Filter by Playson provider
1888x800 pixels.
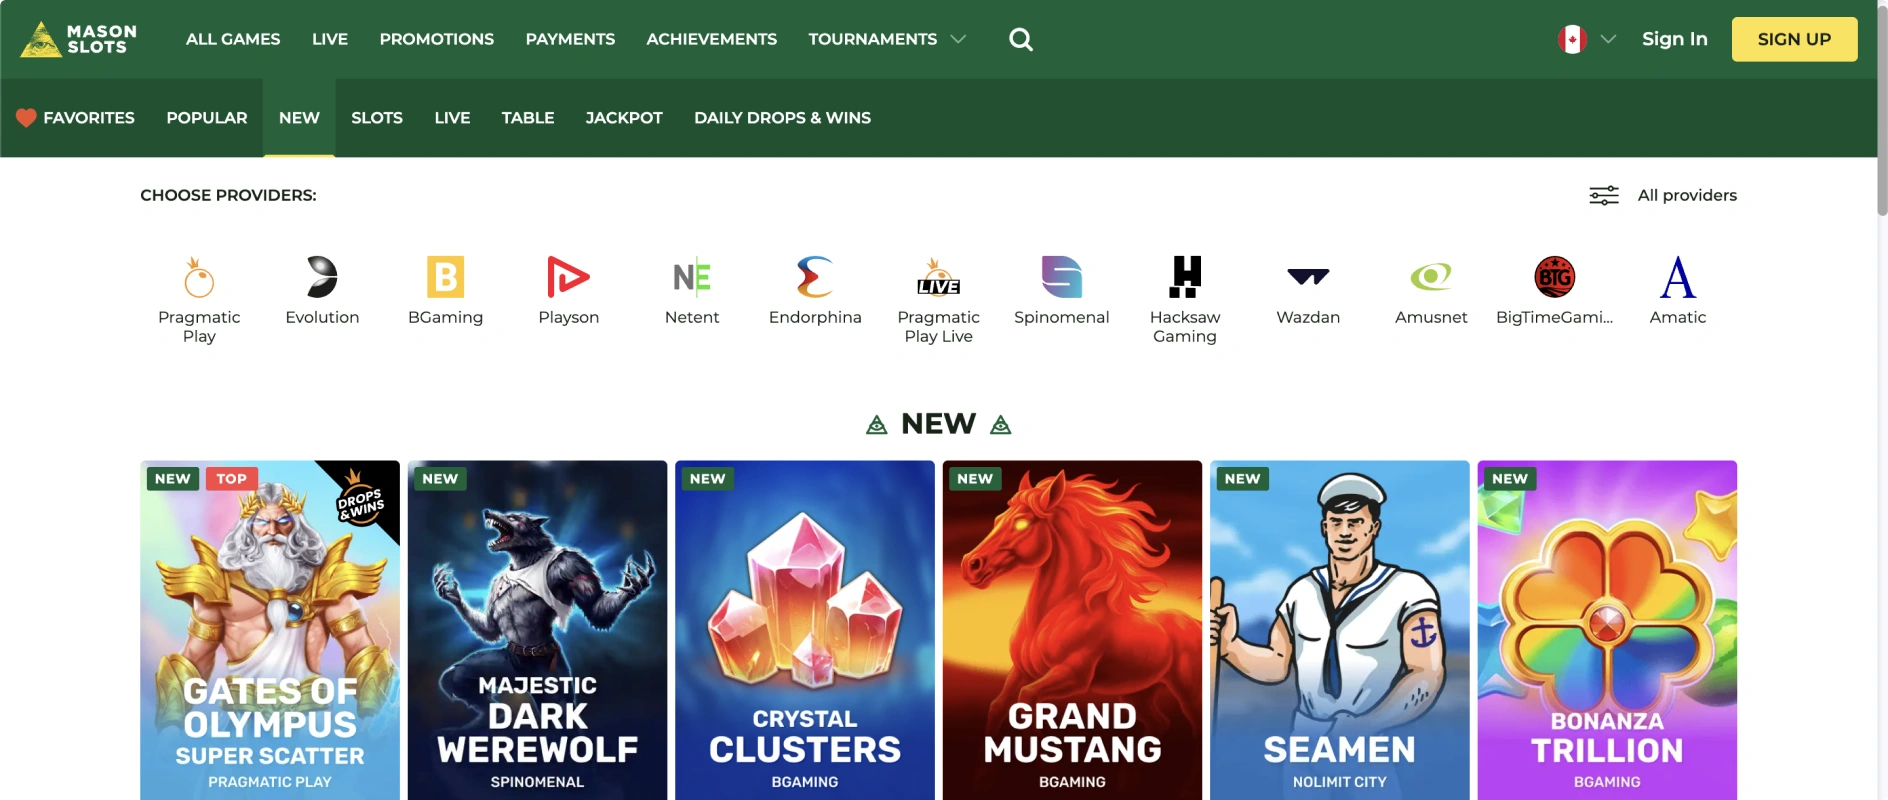tap(568, 291)
